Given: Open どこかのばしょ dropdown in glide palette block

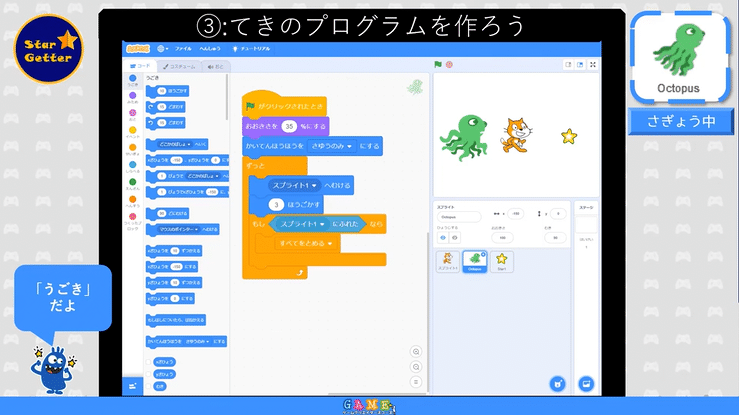Looking at the screenshot, I should 203,176.
